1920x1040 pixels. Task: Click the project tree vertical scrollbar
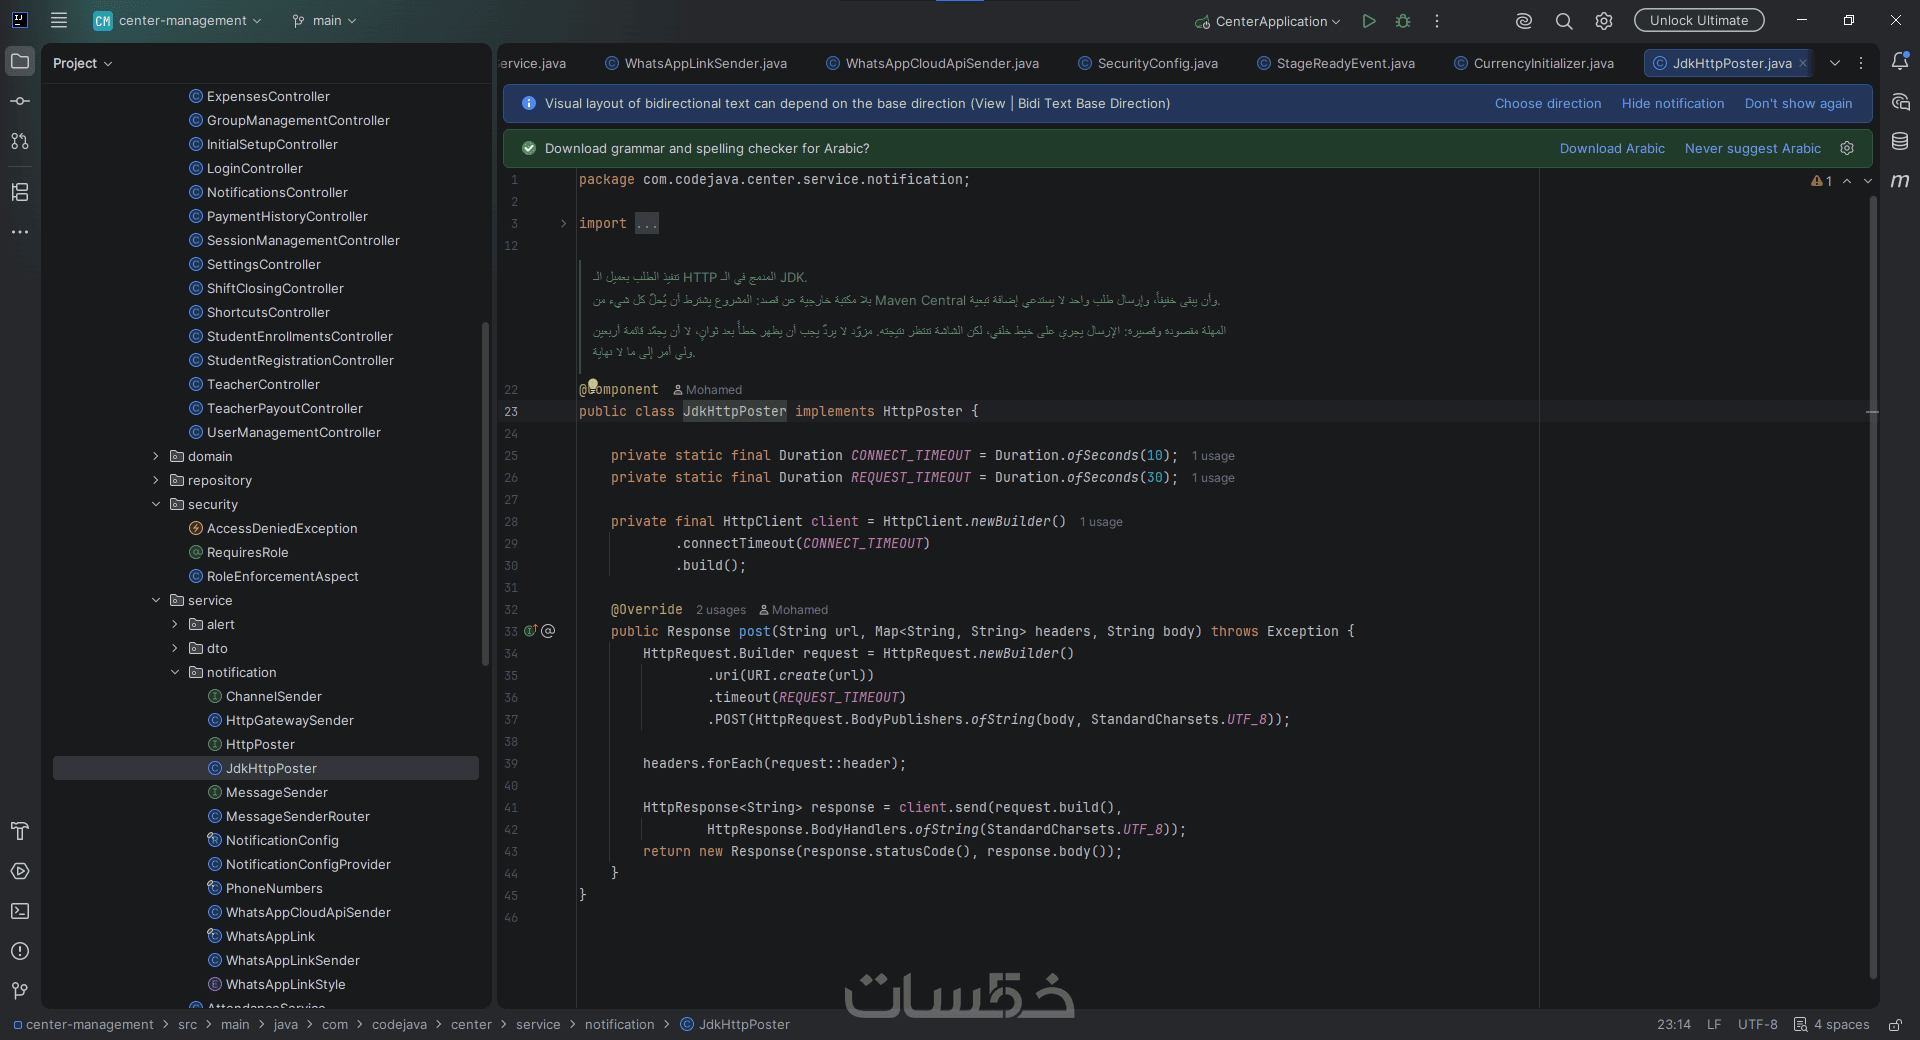point(485,492)
